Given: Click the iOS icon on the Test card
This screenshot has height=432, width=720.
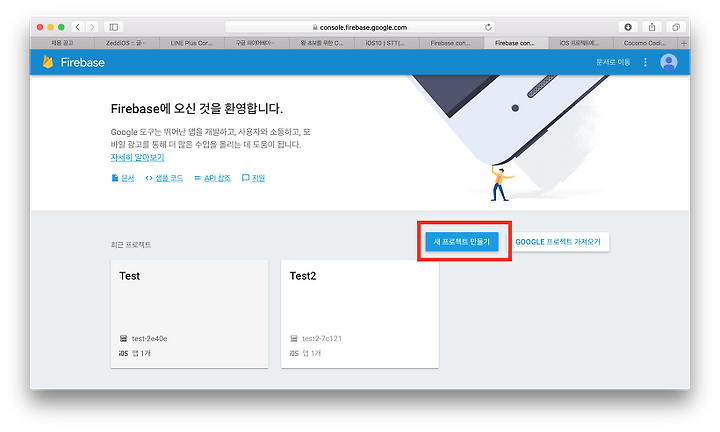Looking at the screenshot, I should click(123, 353).
